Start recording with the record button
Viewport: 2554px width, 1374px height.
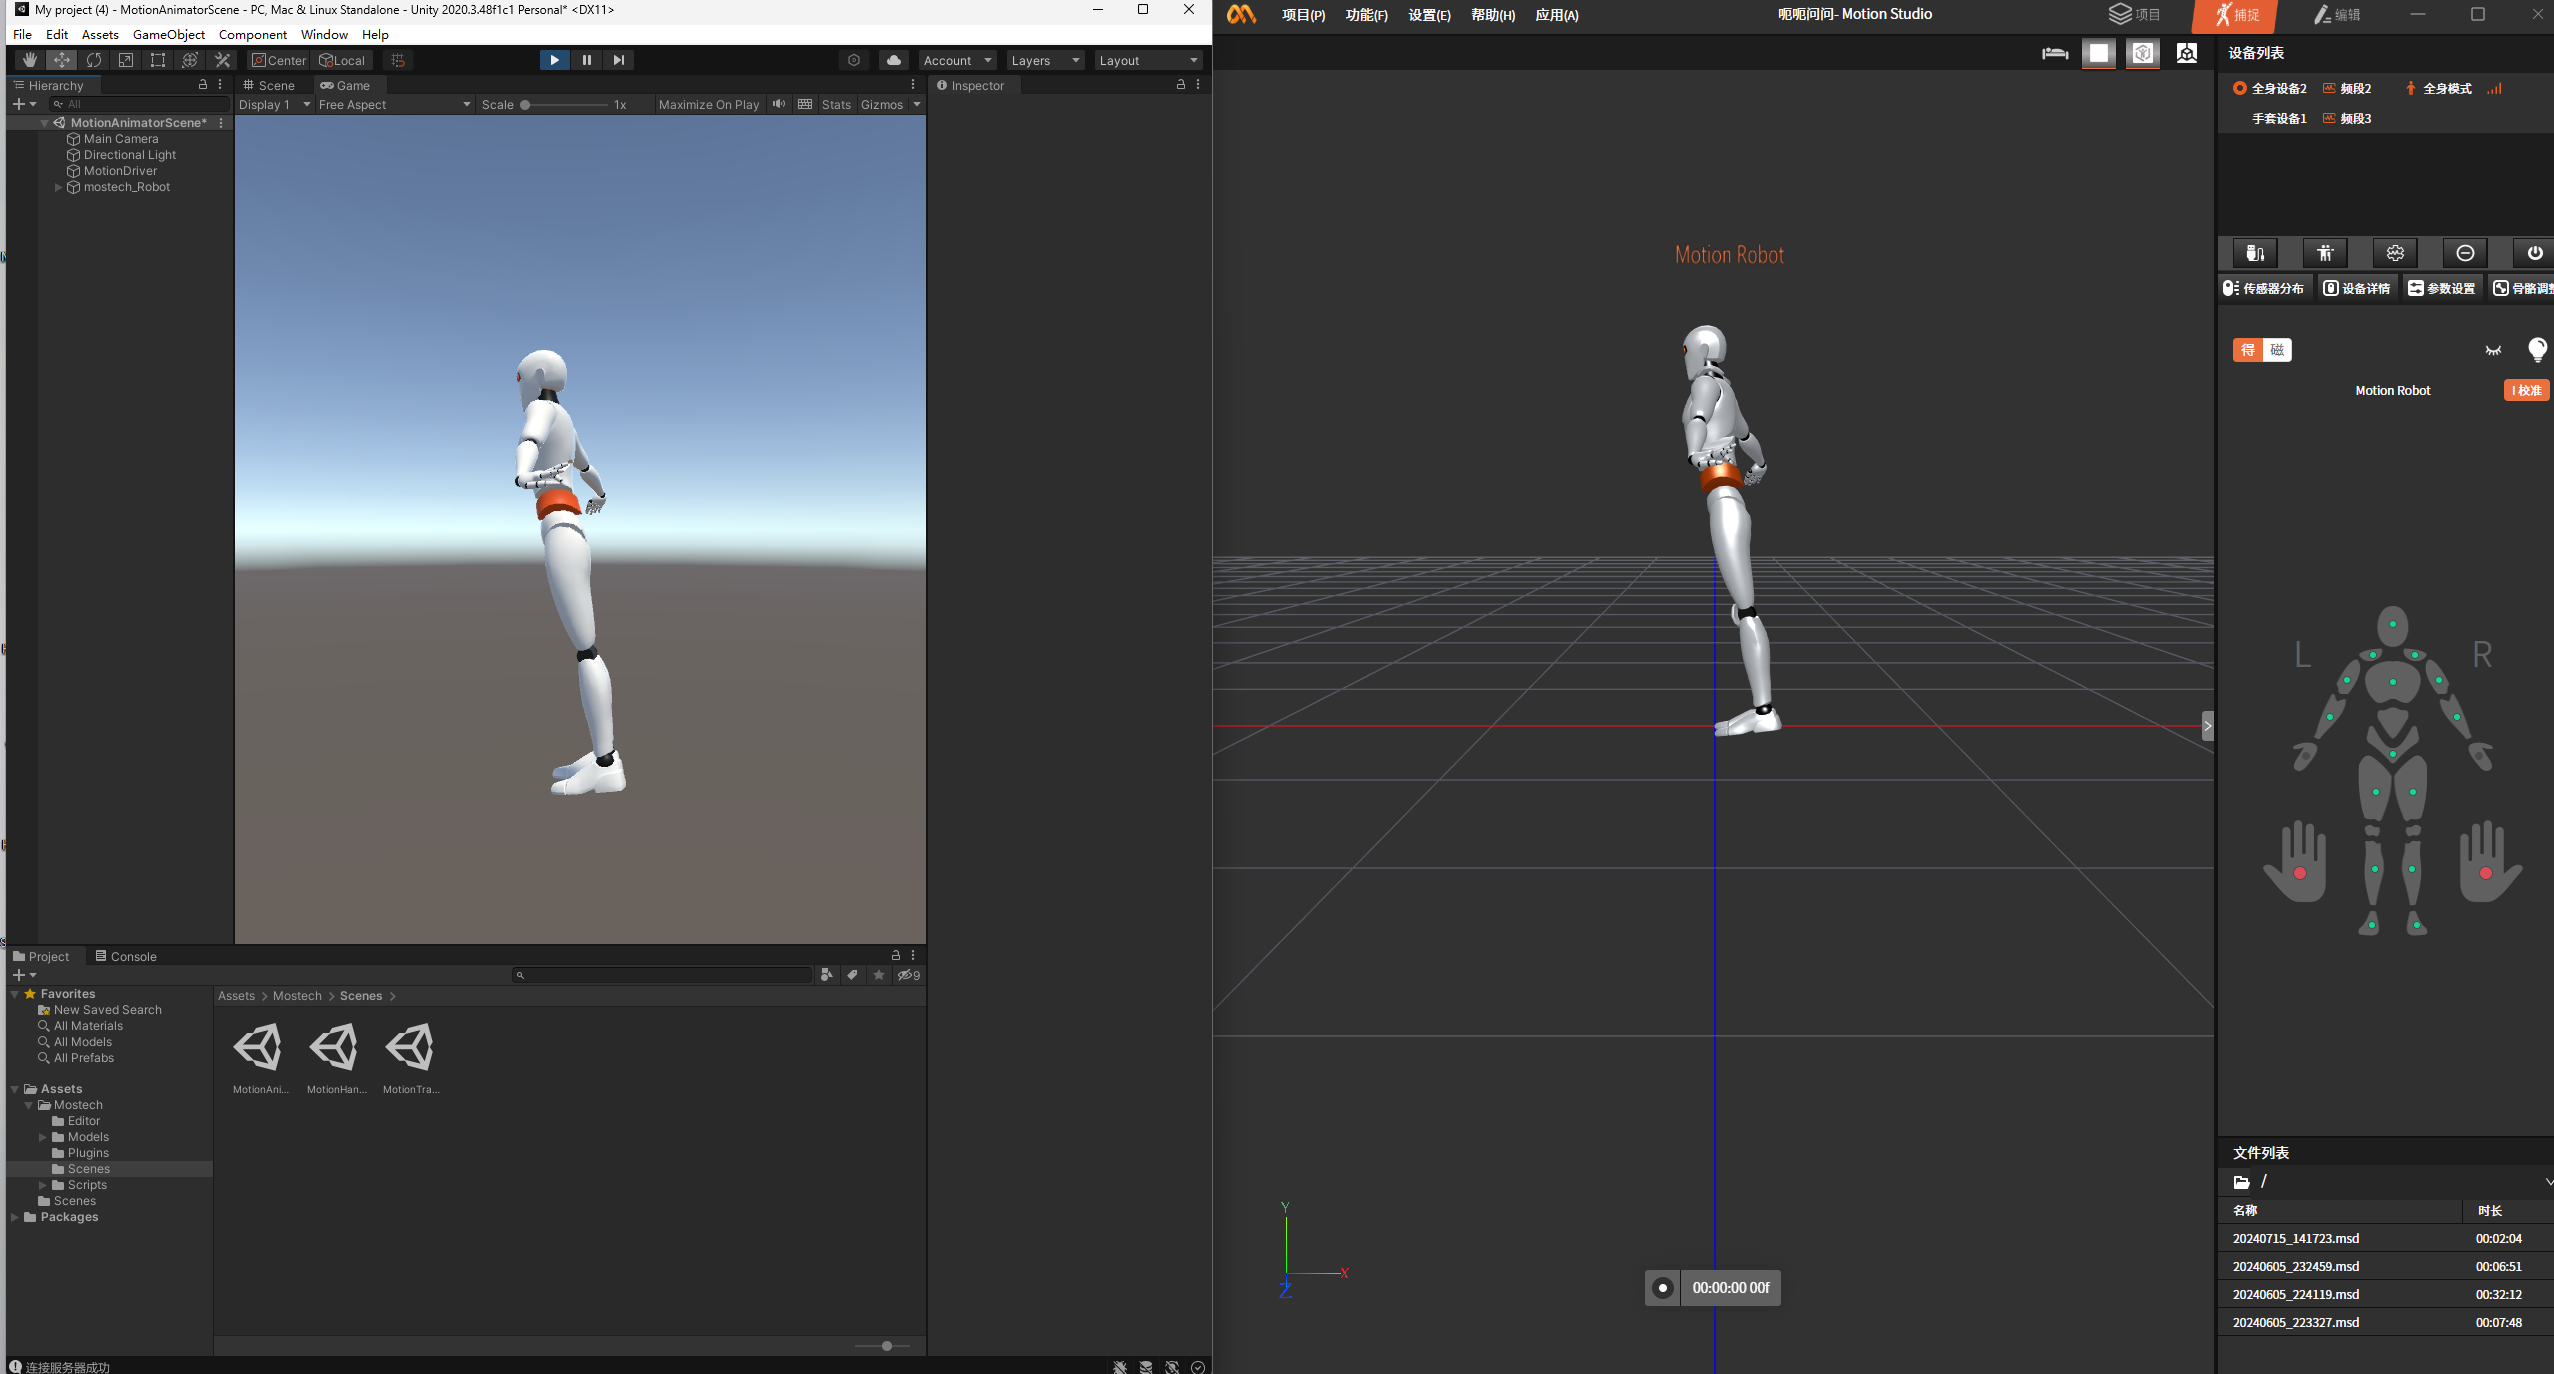click(1662, 1288)
